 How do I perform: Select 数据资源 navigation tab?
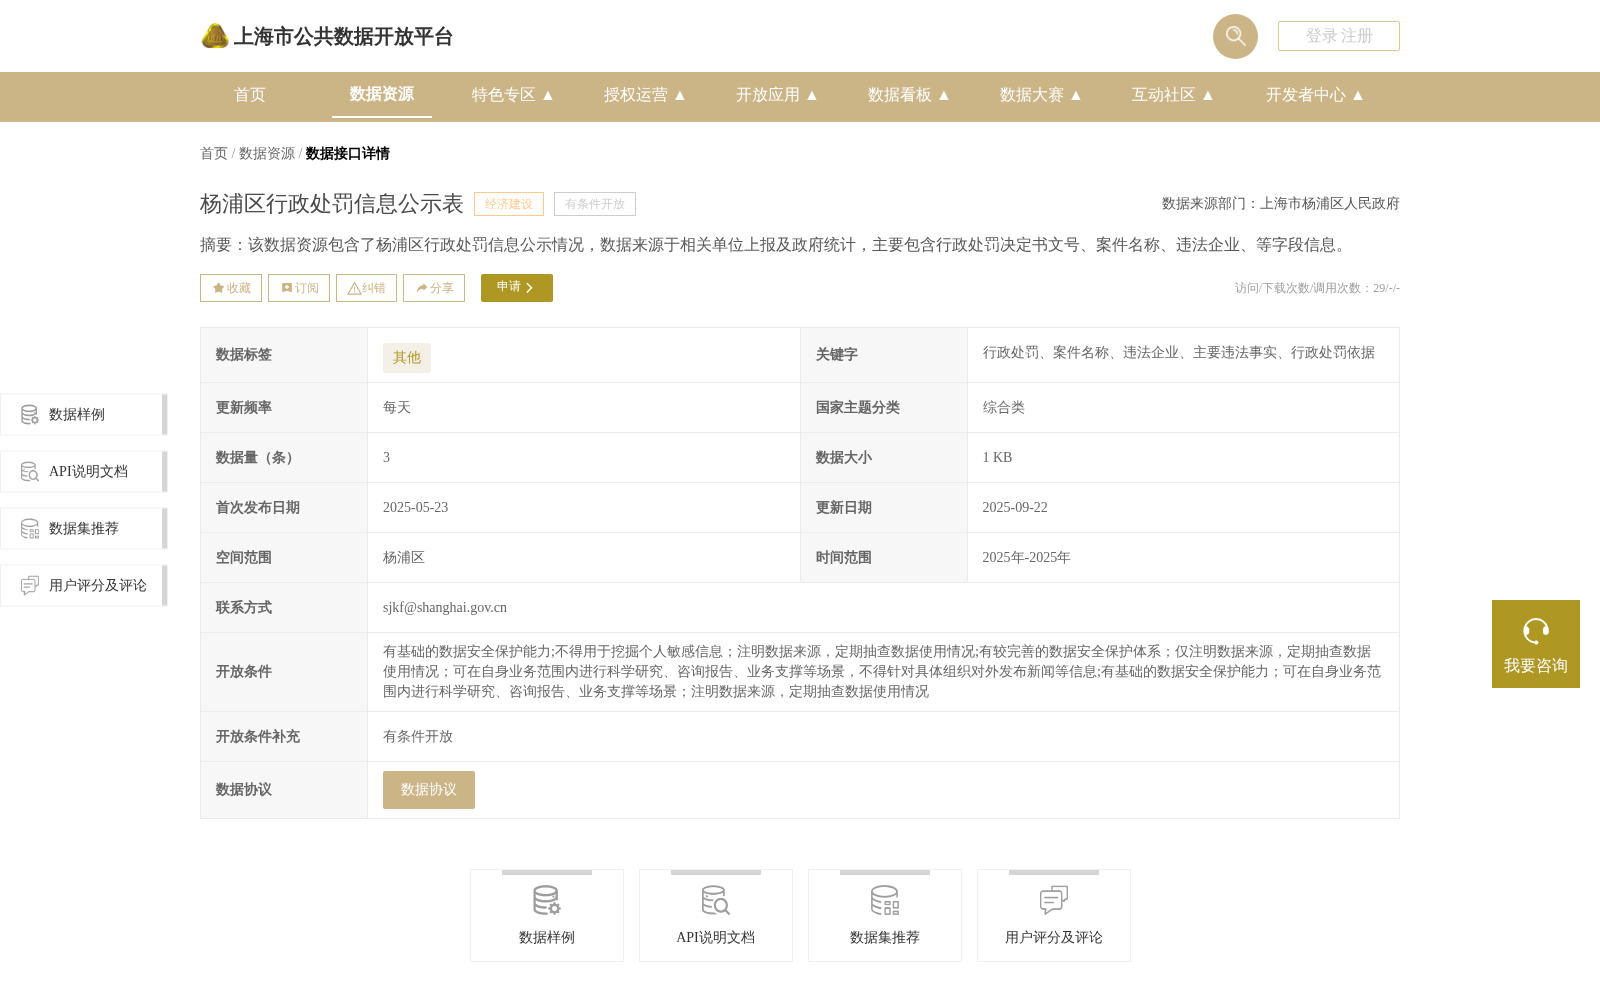pyautogui.click(x=382, y=94)
